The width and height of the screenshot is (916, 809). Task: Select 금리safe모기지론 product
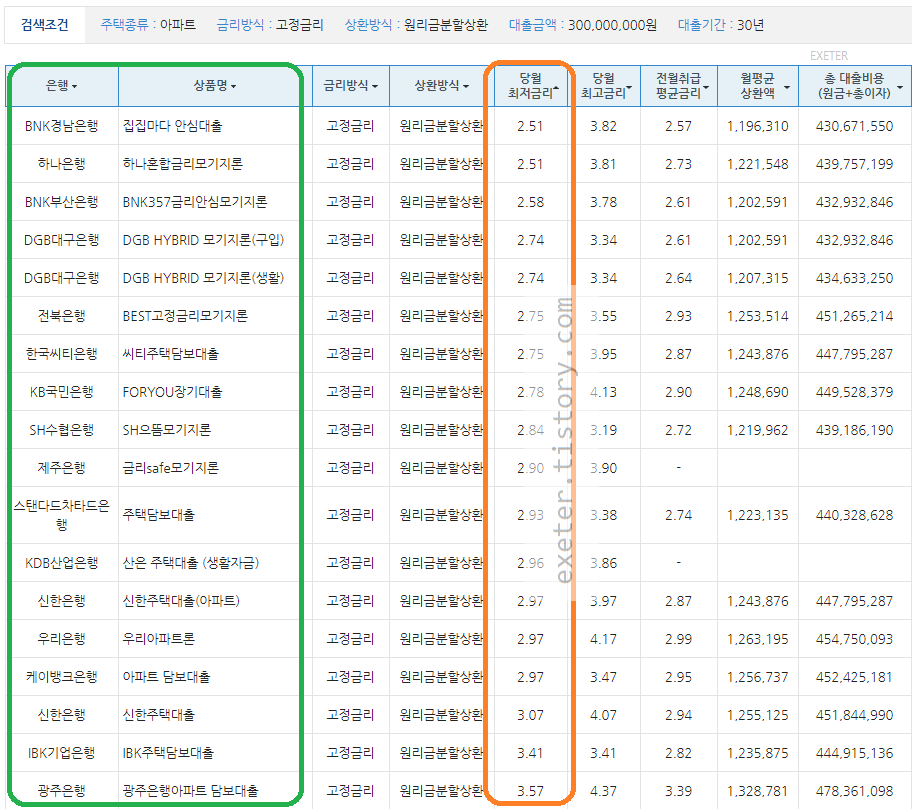(171, 468)
